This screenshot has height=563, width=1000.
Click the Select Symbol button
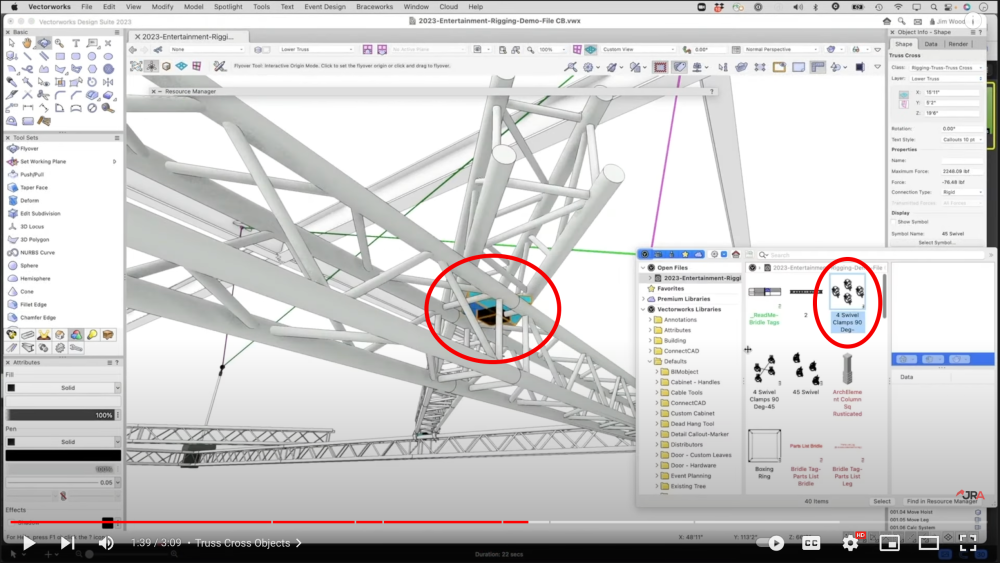point(937,243)
